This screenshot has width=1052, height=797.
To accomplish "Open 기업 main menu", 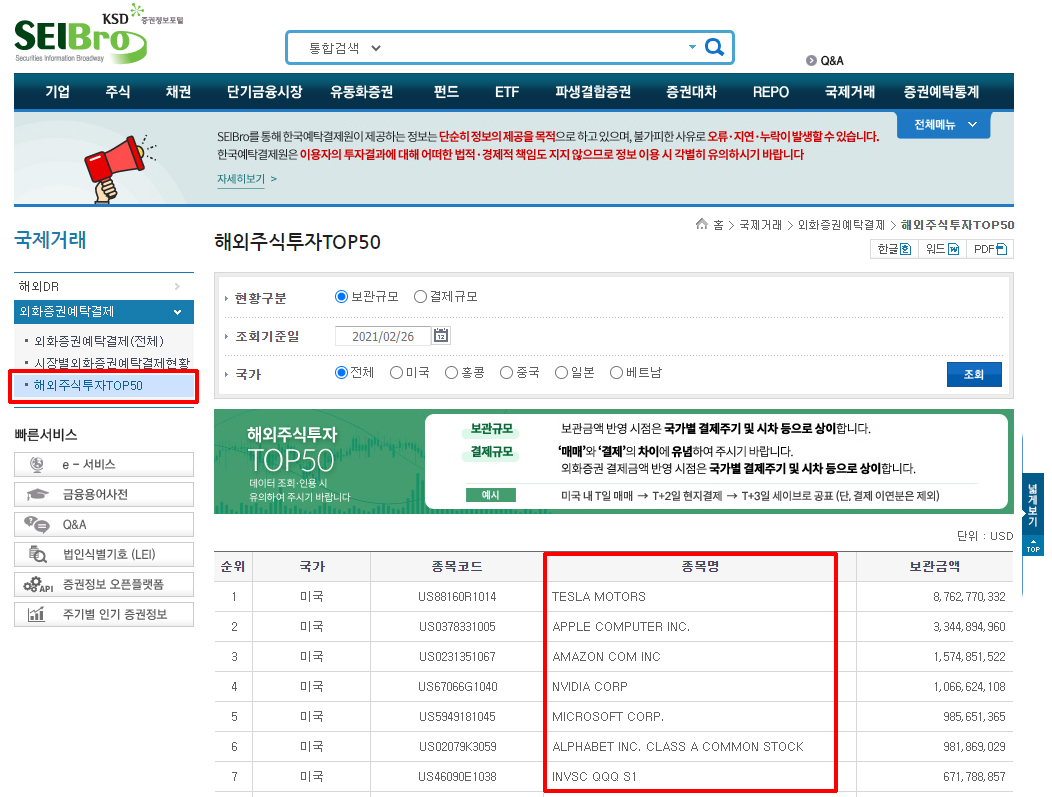I will pyautogui.click(x=58, y=92).
